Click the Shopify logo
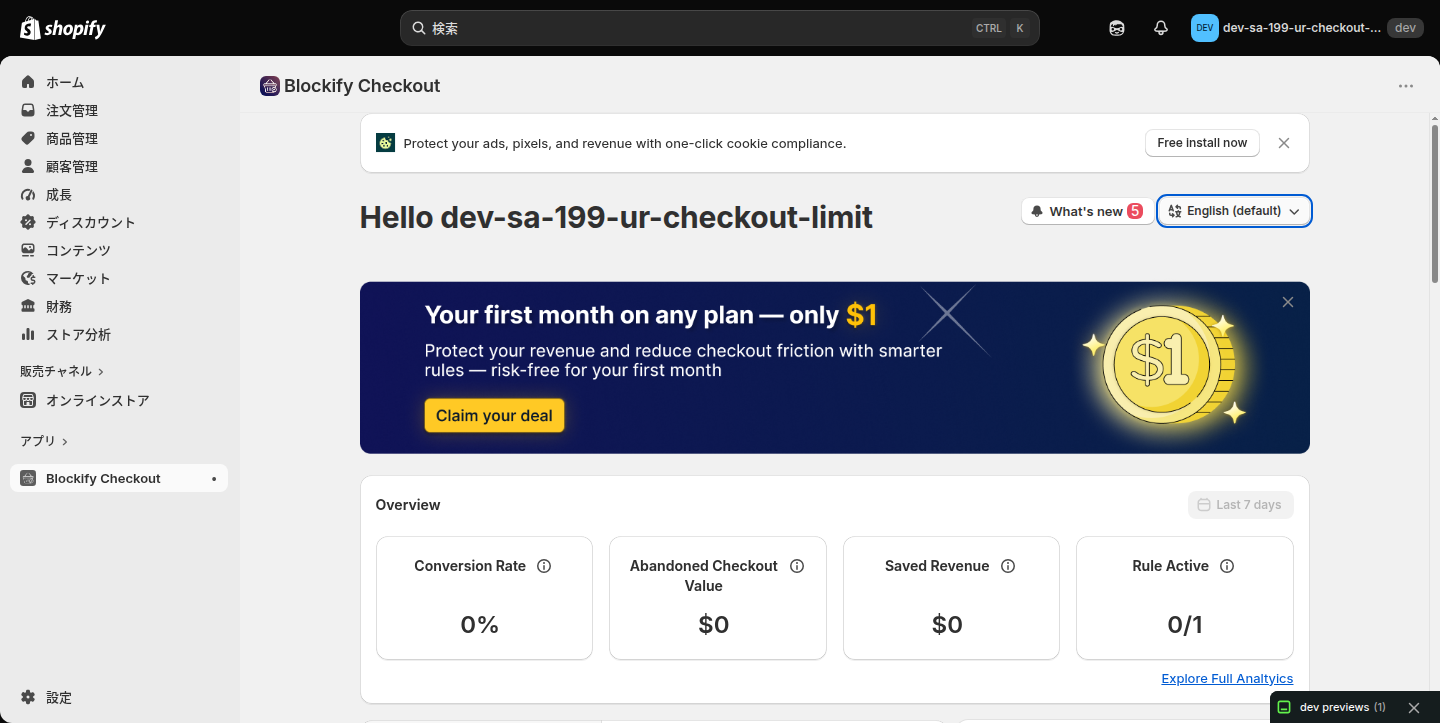This screenshot has width=1440, height=723. 63,28
